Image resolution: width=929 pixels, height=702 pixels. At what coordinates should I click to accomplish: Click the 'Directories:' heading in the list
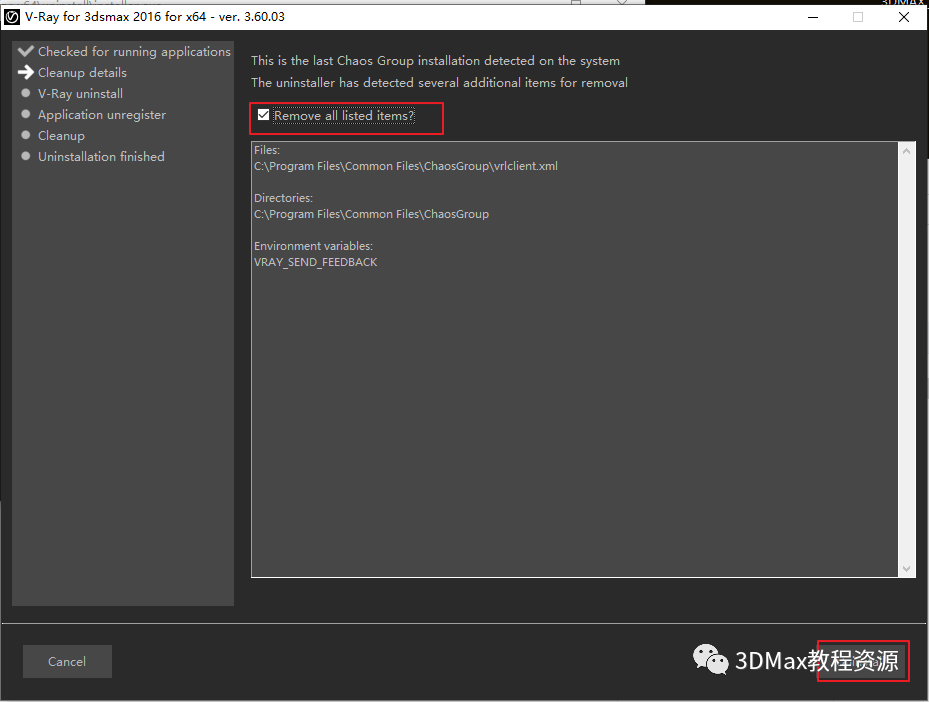pyautogui.click(x=283, y=198)
